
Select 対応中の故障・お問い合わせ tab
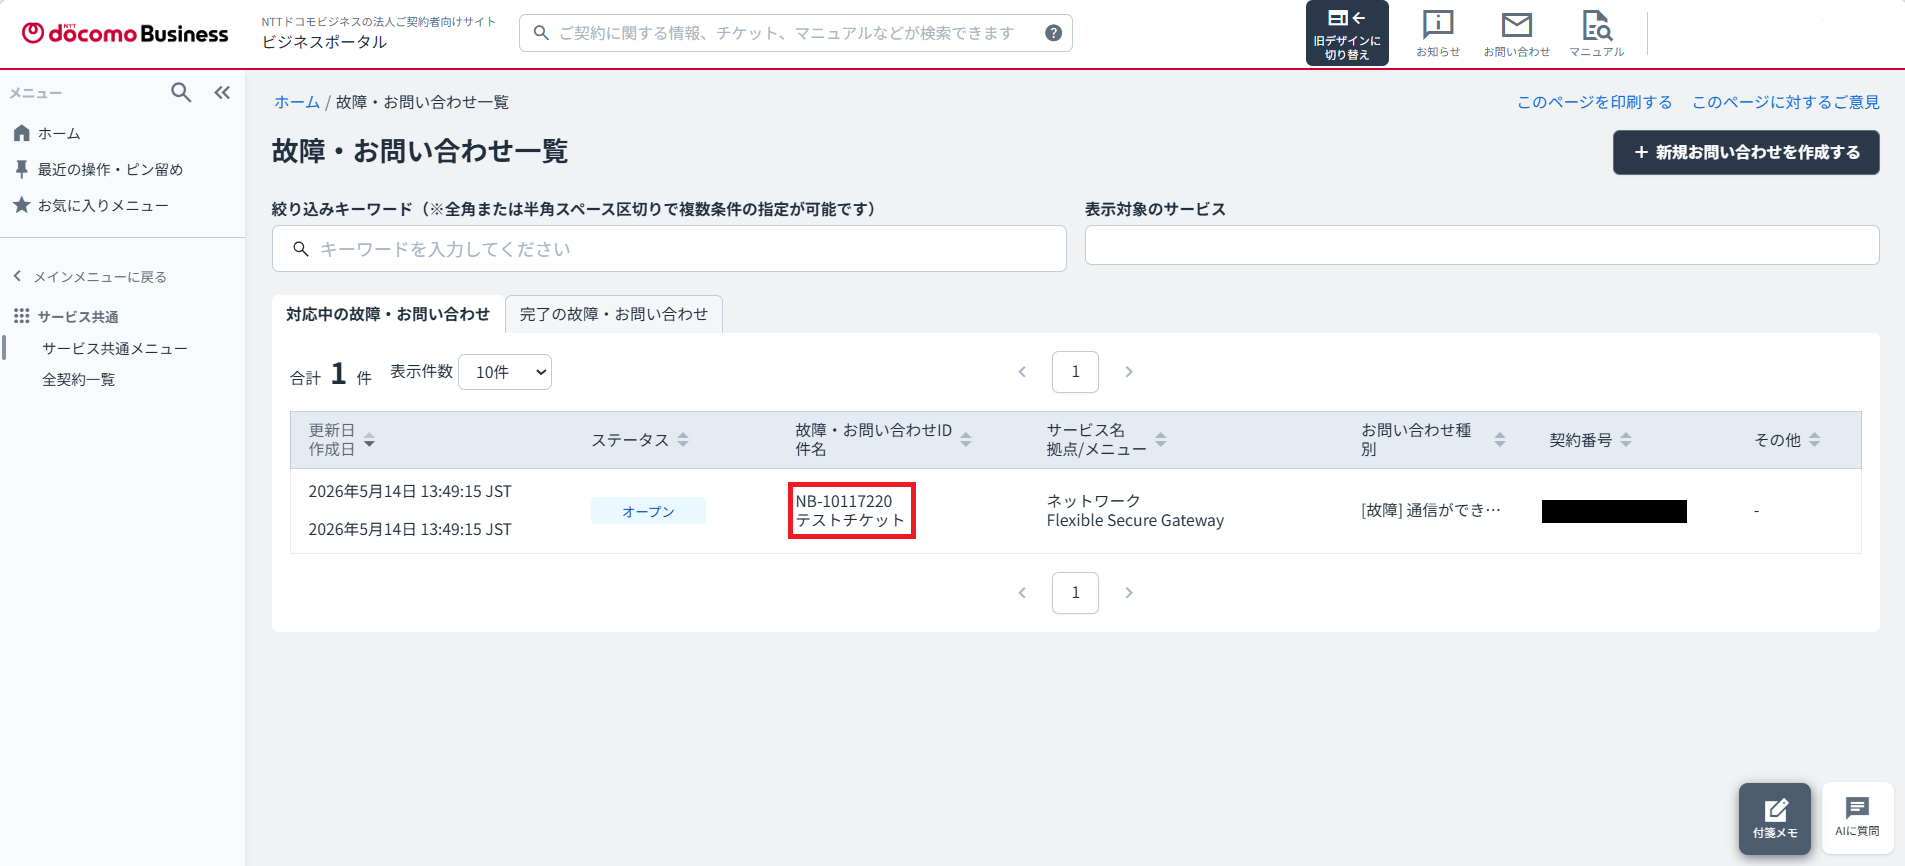388,314
